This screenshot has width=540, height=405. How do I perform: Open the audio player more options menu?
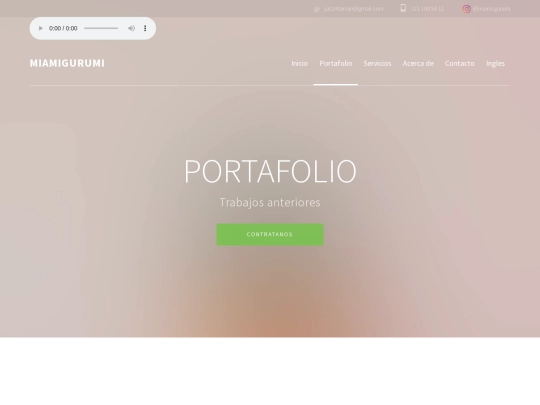click(x=145, y=28)
